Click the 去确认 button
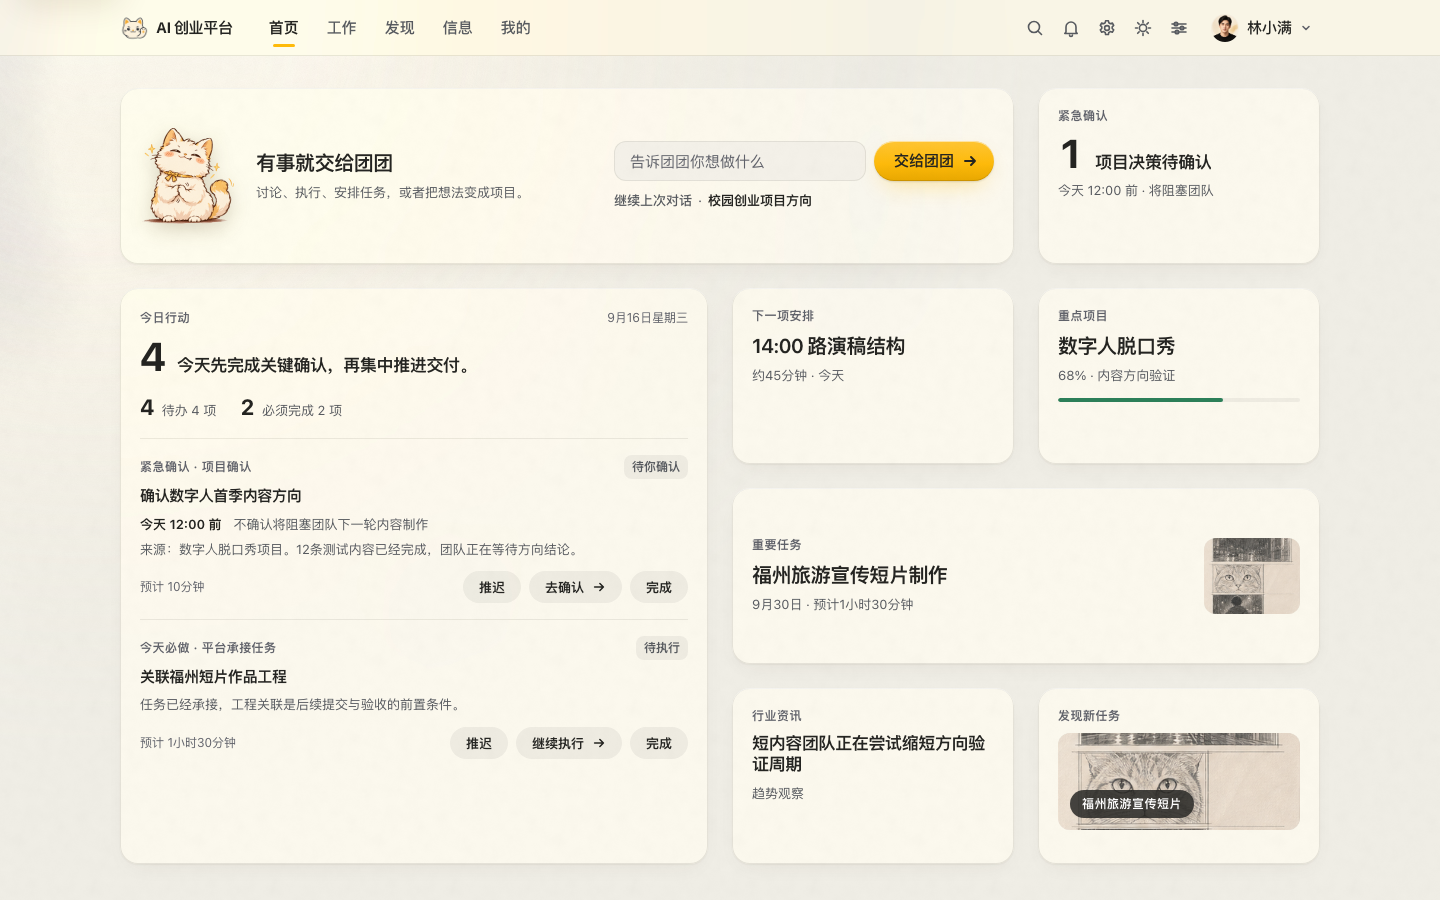Image resolution: width=1440 pixels, height=900 pixels. point(575,587)
